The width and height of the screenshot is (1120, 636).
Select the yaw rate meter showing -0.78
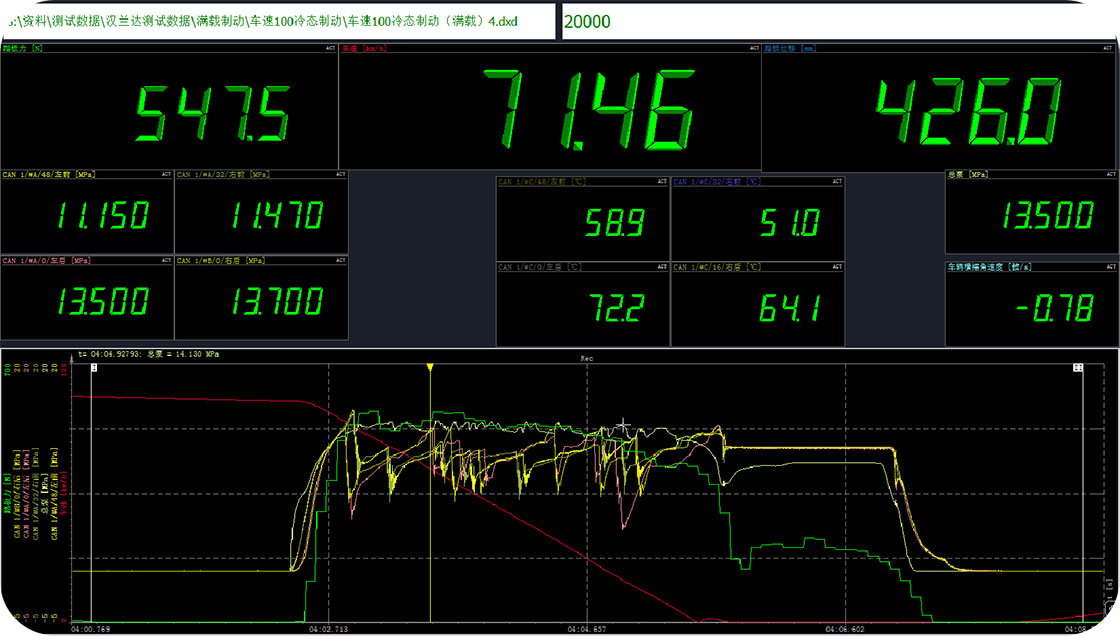pyautogui.click(x=1032, y=304)
